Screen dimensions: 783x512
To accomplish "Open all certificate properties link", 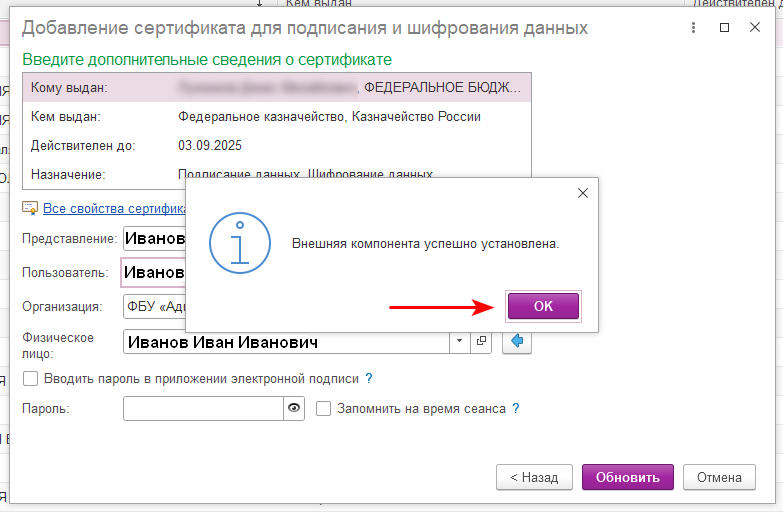I will [x=115, y=208].
